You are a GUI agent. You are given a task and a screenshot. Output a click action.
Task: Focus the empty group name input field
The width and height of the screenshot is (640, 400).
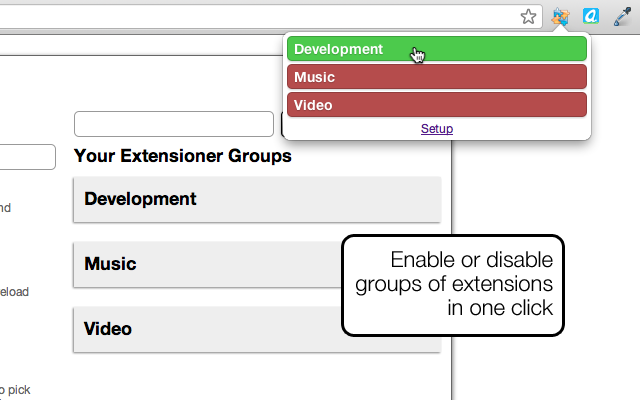tap(174, 124)
